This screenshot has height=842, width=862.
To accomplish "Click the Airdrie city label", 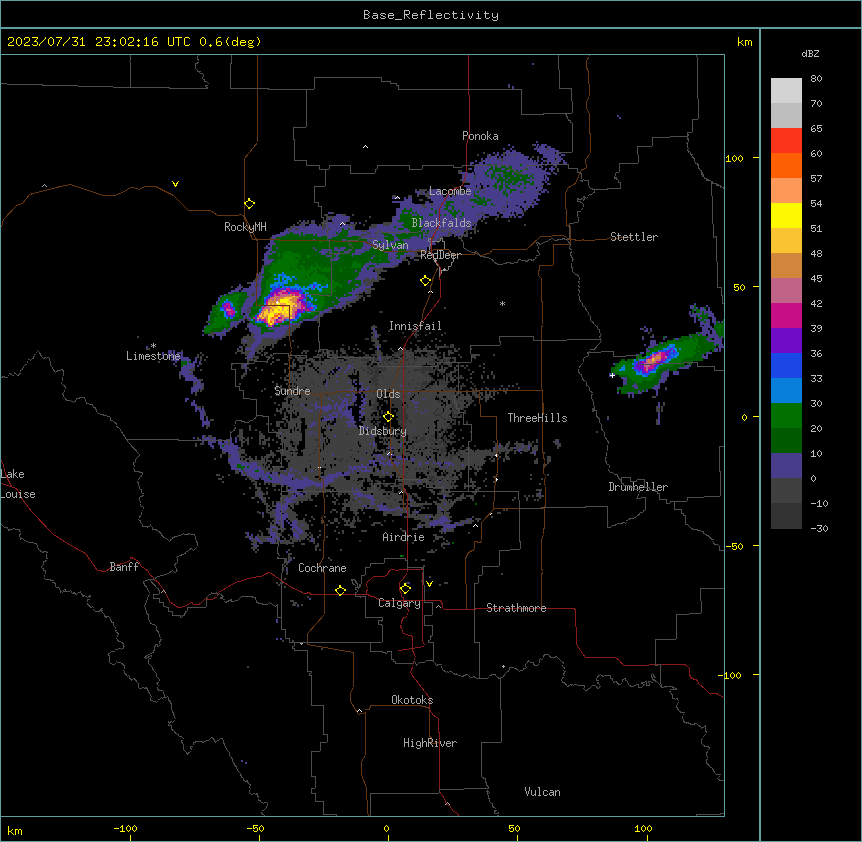I will coord(404,537).
